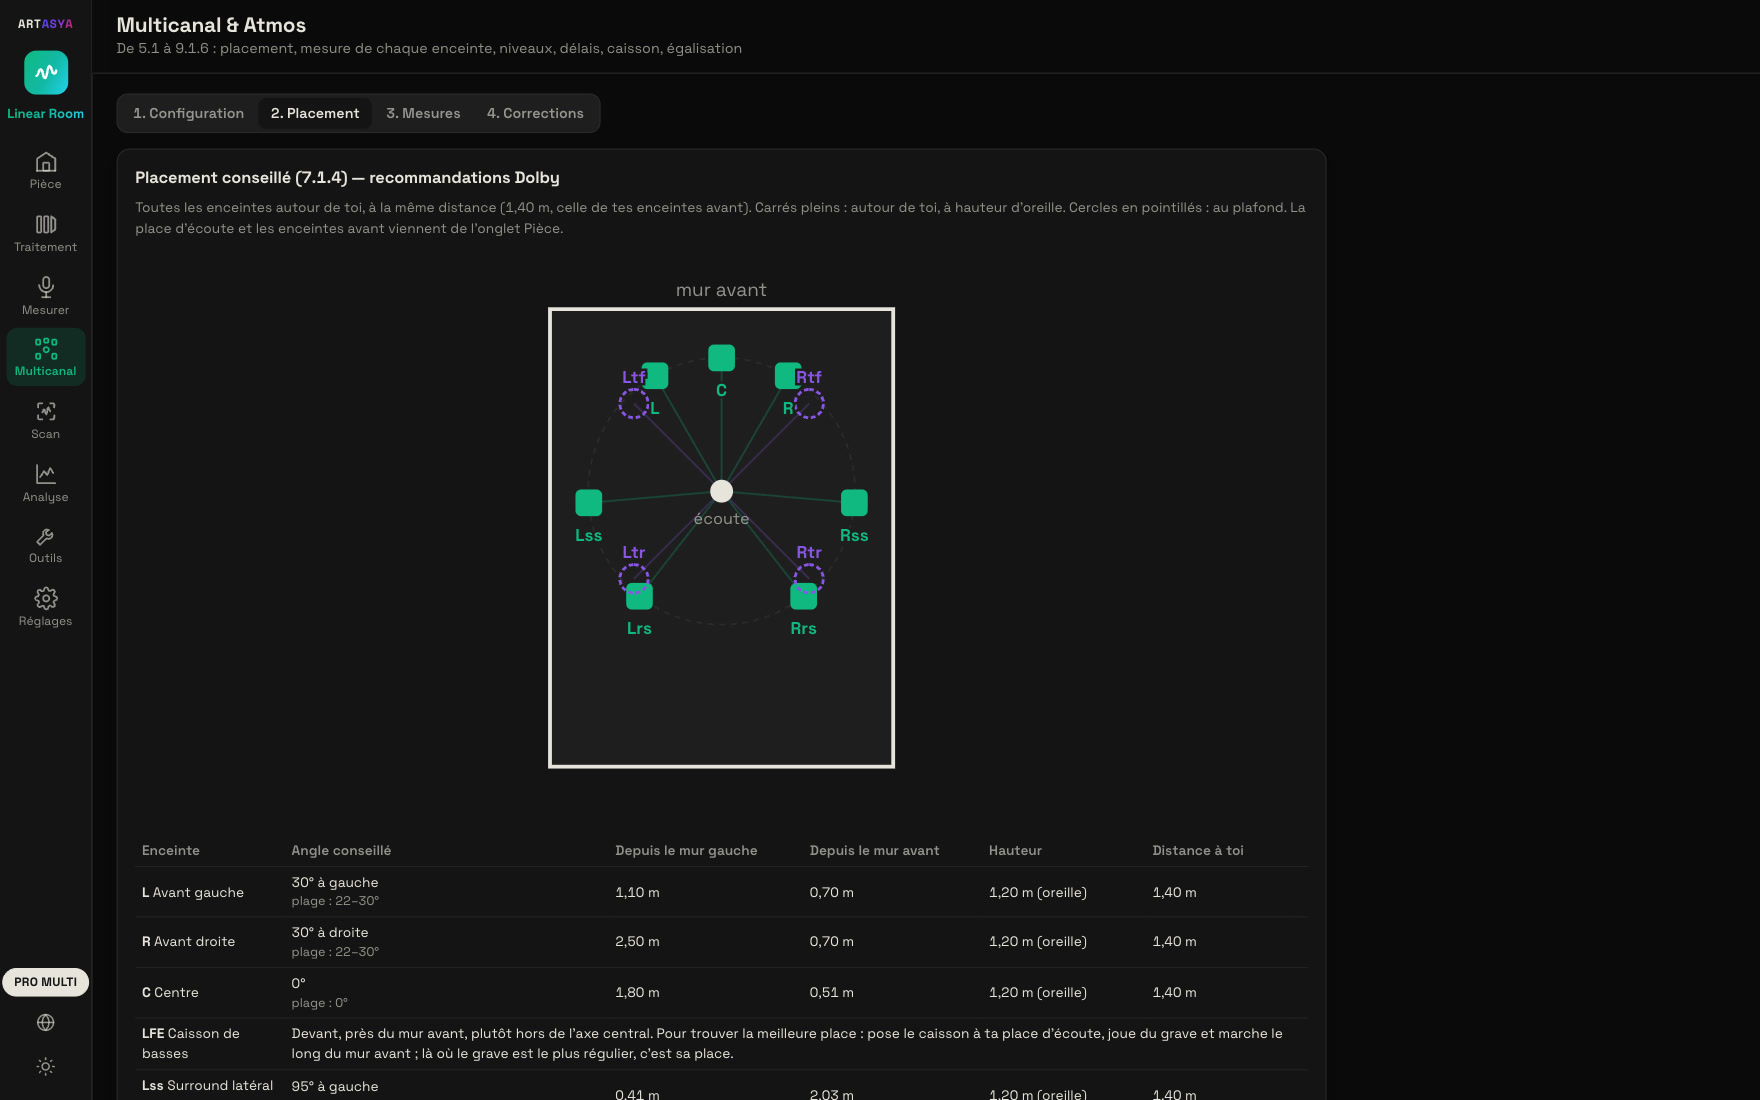1760x1100 pixels.
Task: Click the '2,50 m' cell in R row
Action: point(637,941)
